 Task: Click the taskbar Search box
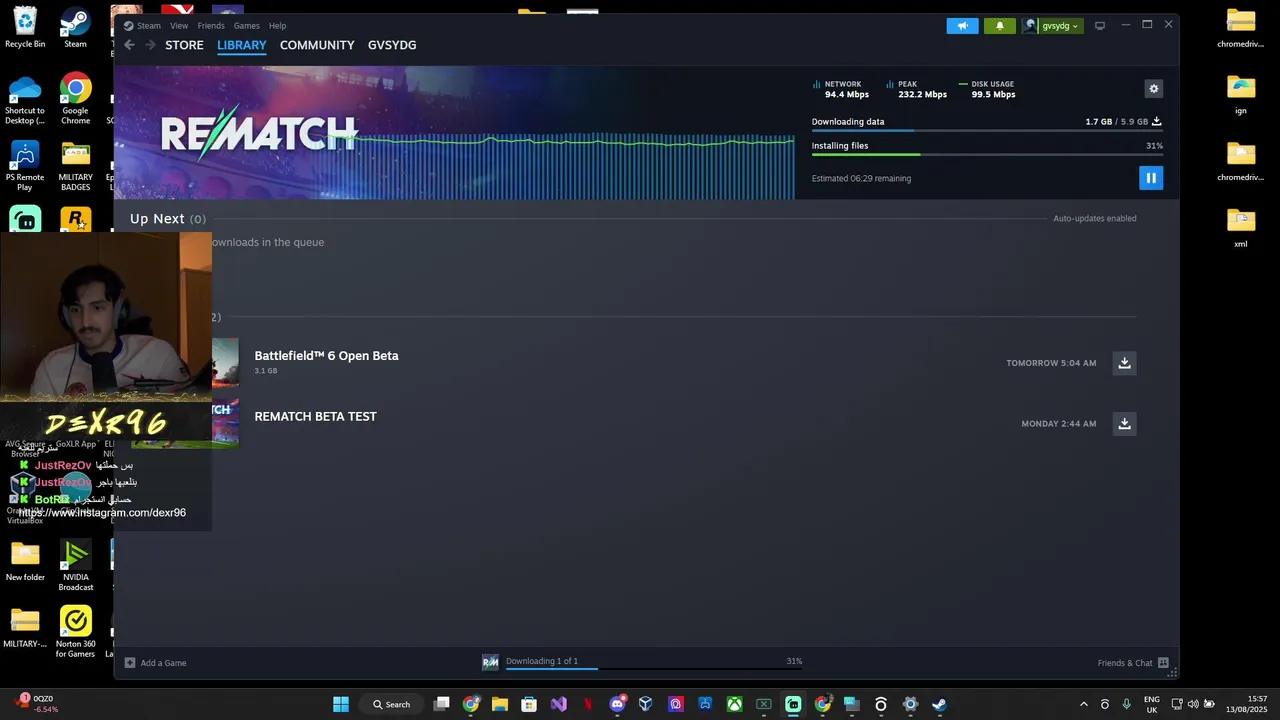click(x=391, y=704)
